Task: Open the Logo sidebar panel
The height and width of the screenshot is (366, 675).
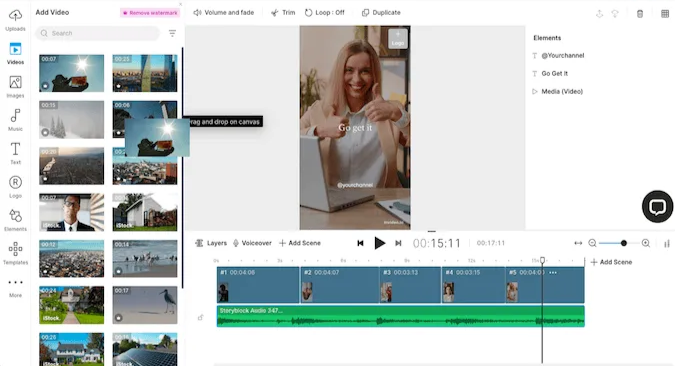Action: [x=15, y=186]
